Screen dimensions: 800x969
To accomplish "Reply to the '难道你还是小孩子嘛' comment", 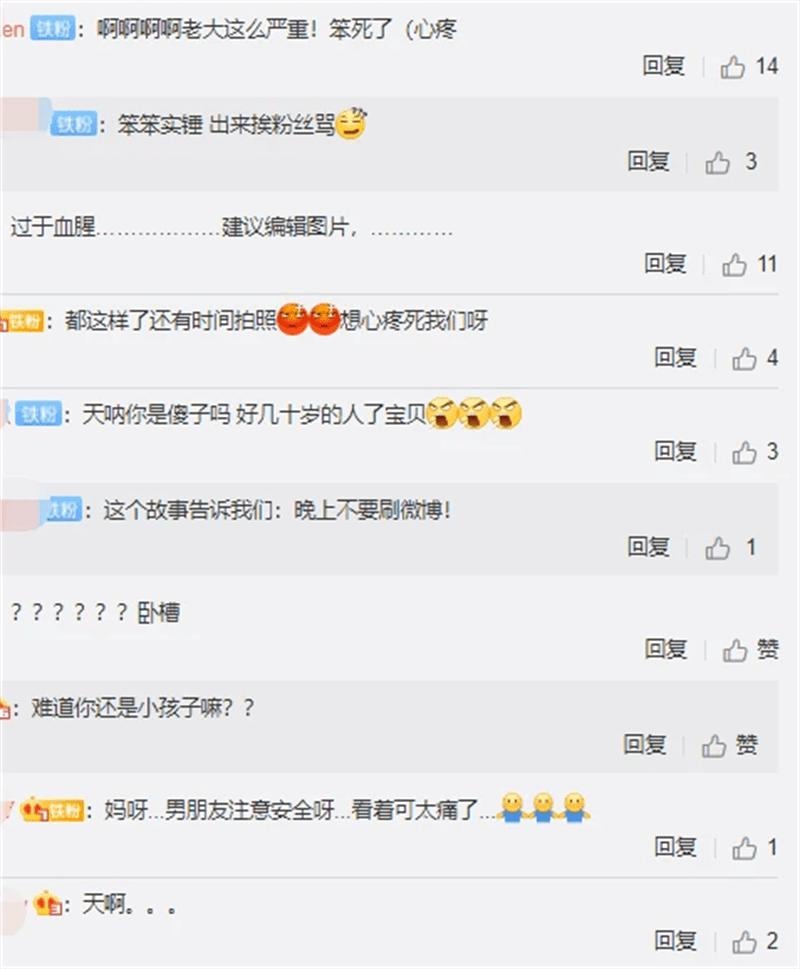I will click(645, 745).
